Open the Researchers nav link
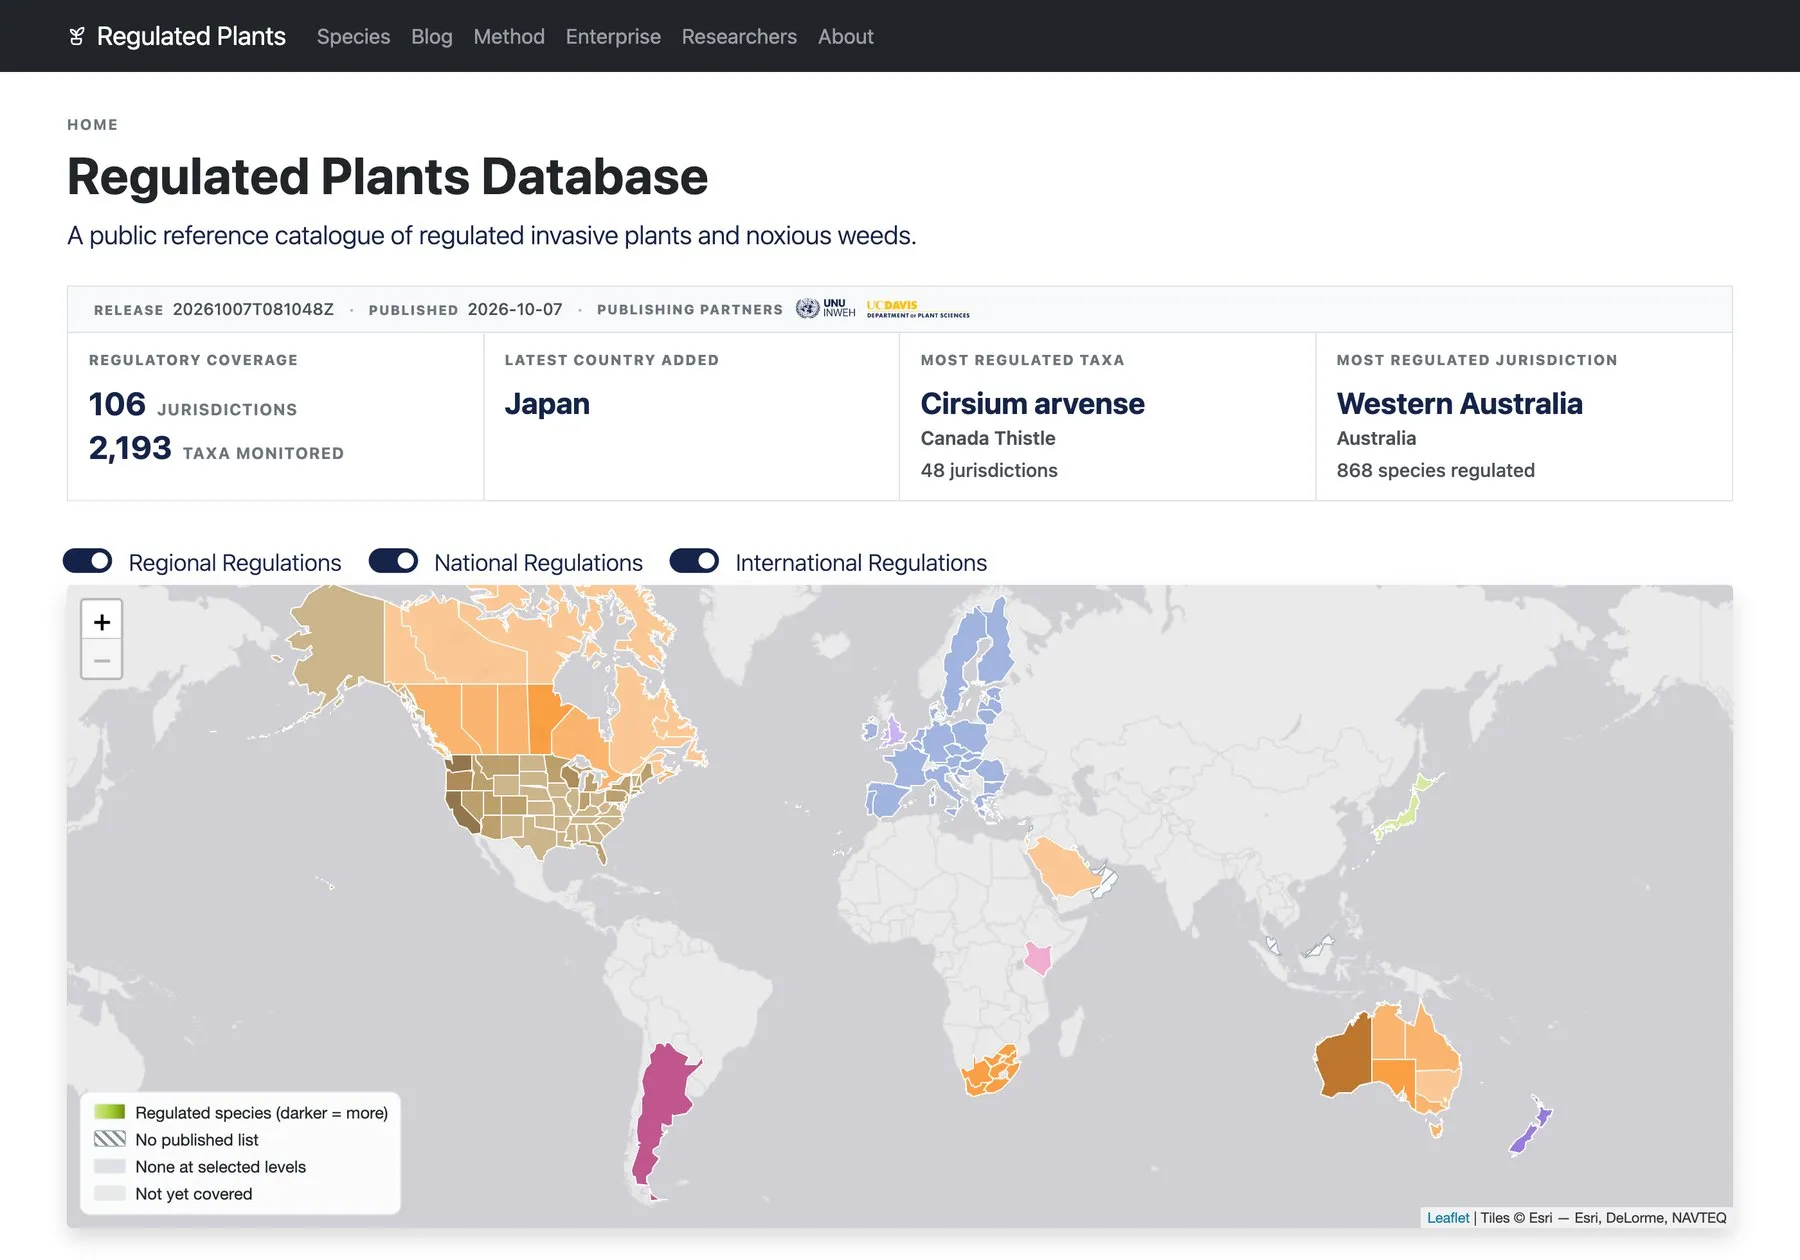The height and width of the screenshot is (1260, 1800). [739, 37]
